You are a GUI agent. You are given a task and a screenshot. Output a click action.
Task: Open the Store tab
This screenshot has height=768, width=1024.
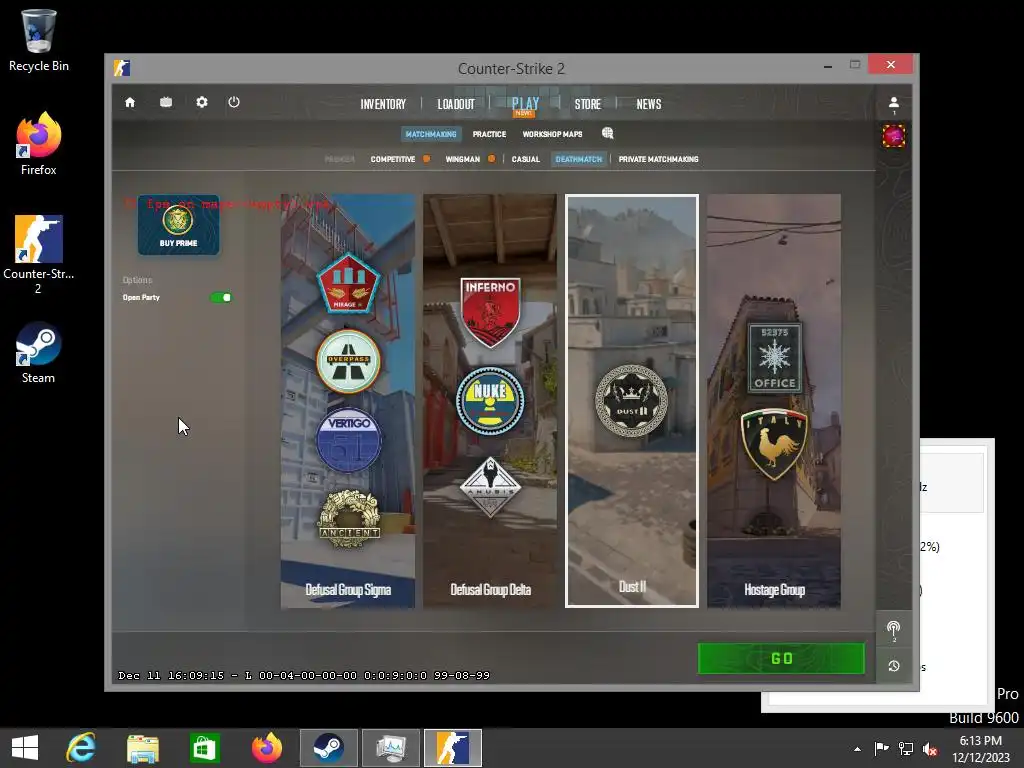[x=588, y=104]
